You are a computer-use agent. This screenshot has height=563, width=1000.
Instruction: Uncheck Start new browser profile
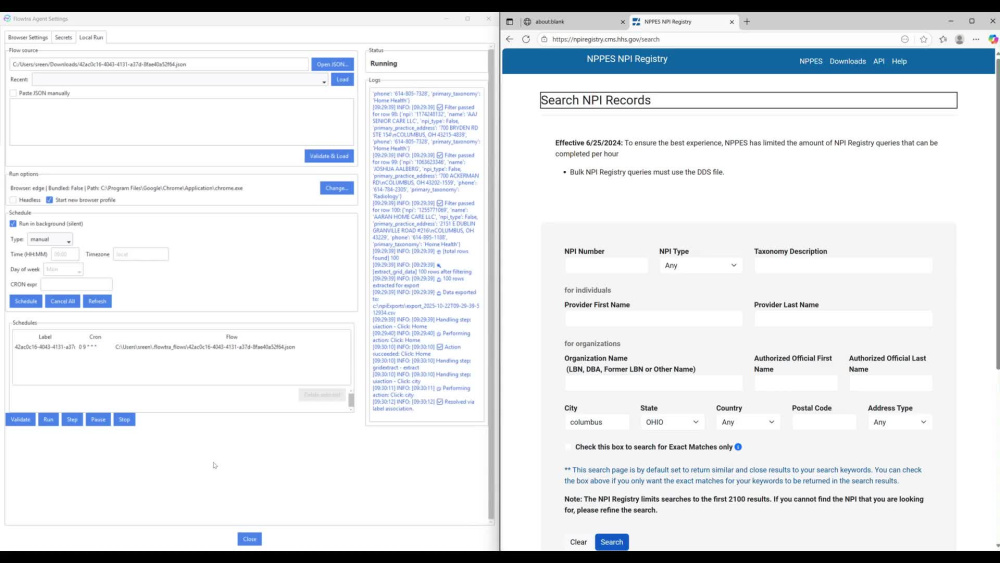coord(49,200)
